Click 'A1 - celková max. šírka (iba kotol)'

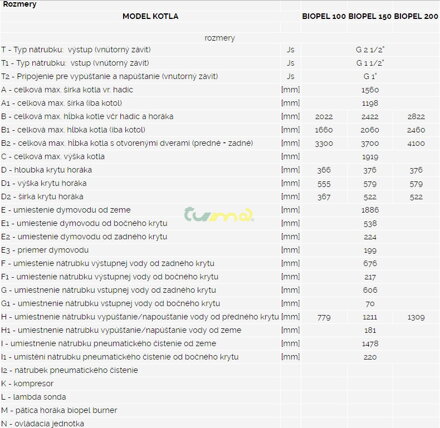62,103
